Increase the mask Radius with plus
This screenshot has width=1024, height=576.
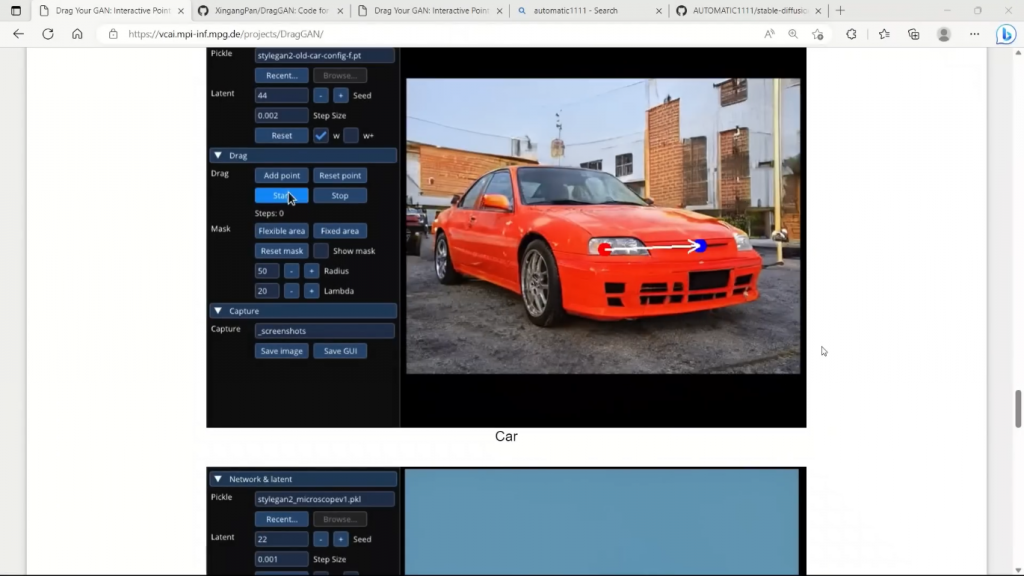tap(311, 271)
